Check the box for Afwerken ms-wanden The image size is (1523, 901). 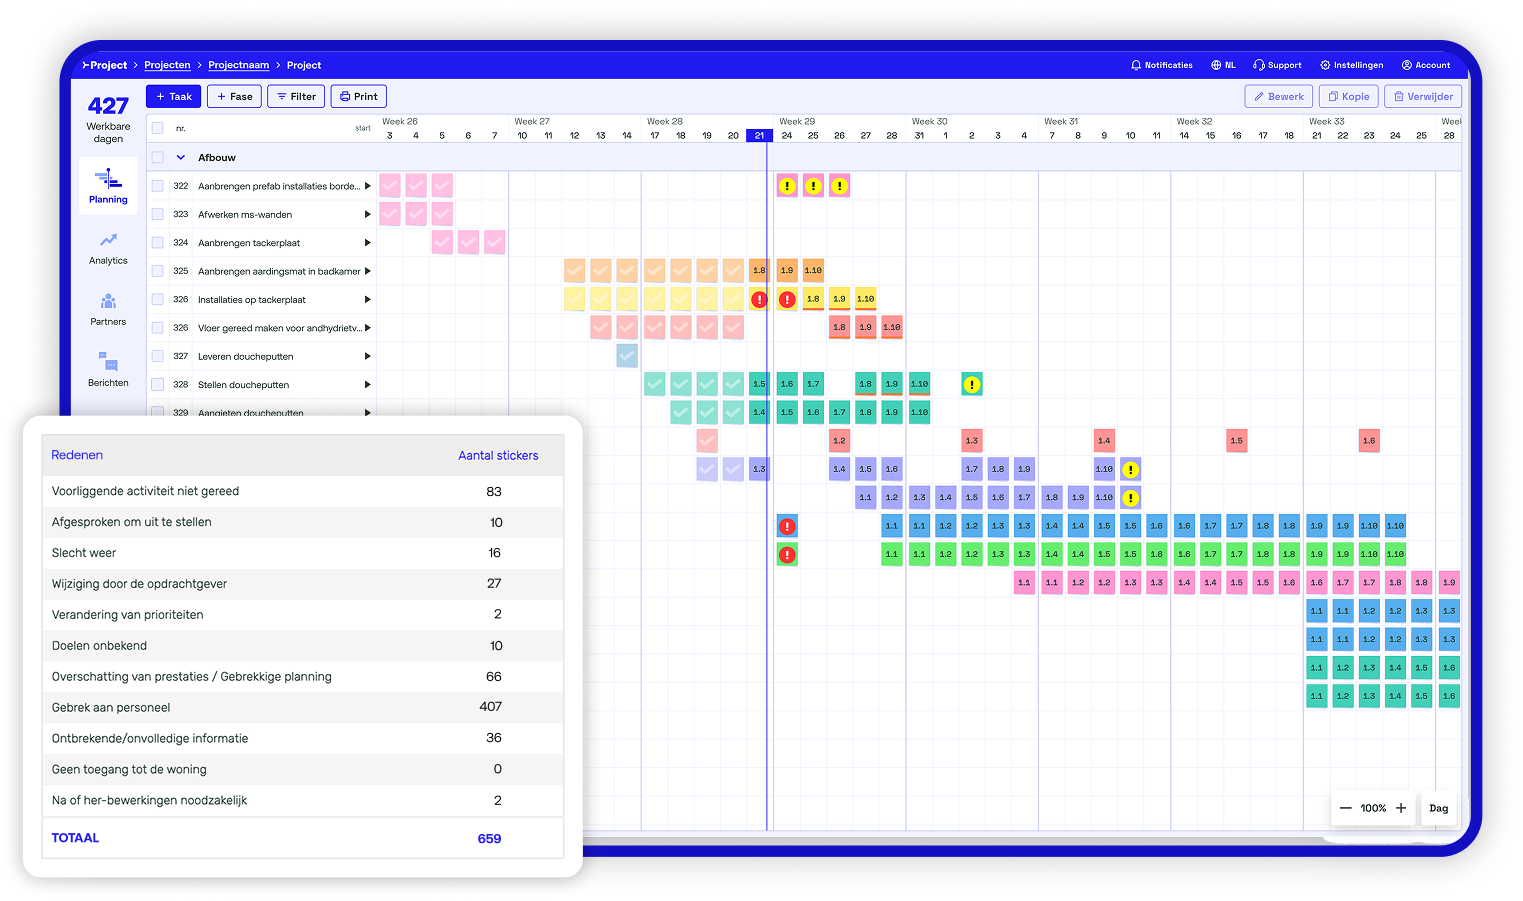click(157, 214)
